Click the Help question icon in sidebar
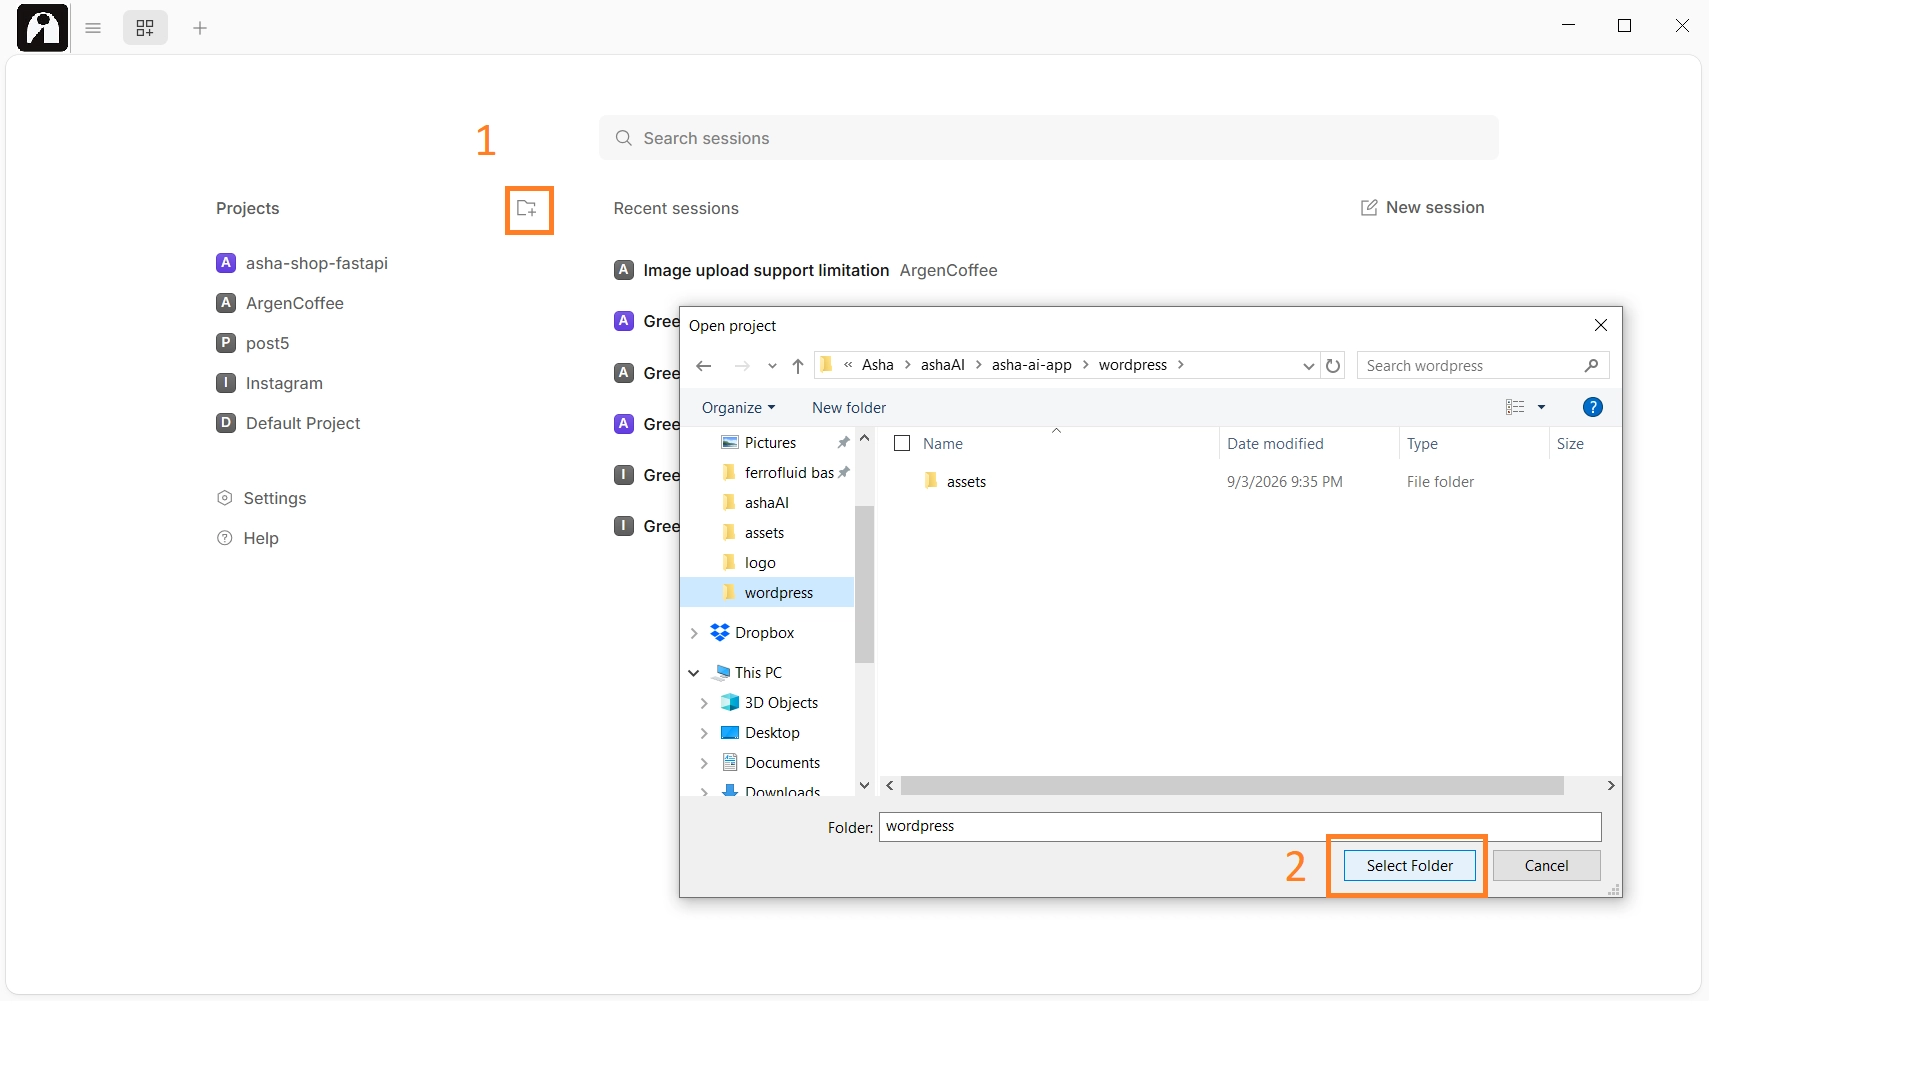This screenshot has height=1080, width=1920. click(x=225, y=538)
